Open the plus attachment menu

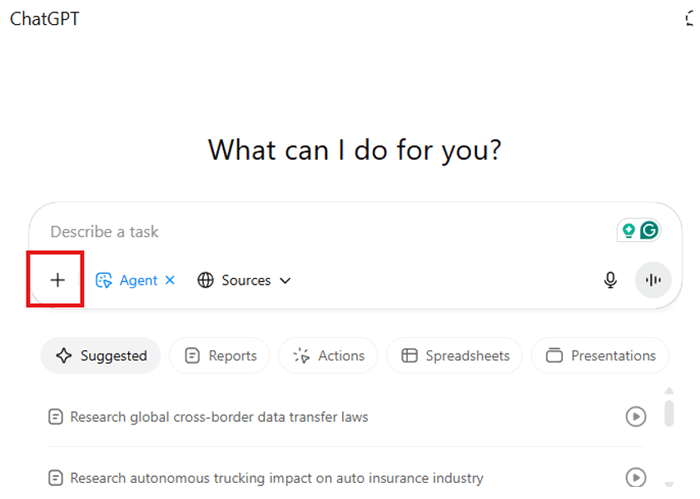coord(57,280)
